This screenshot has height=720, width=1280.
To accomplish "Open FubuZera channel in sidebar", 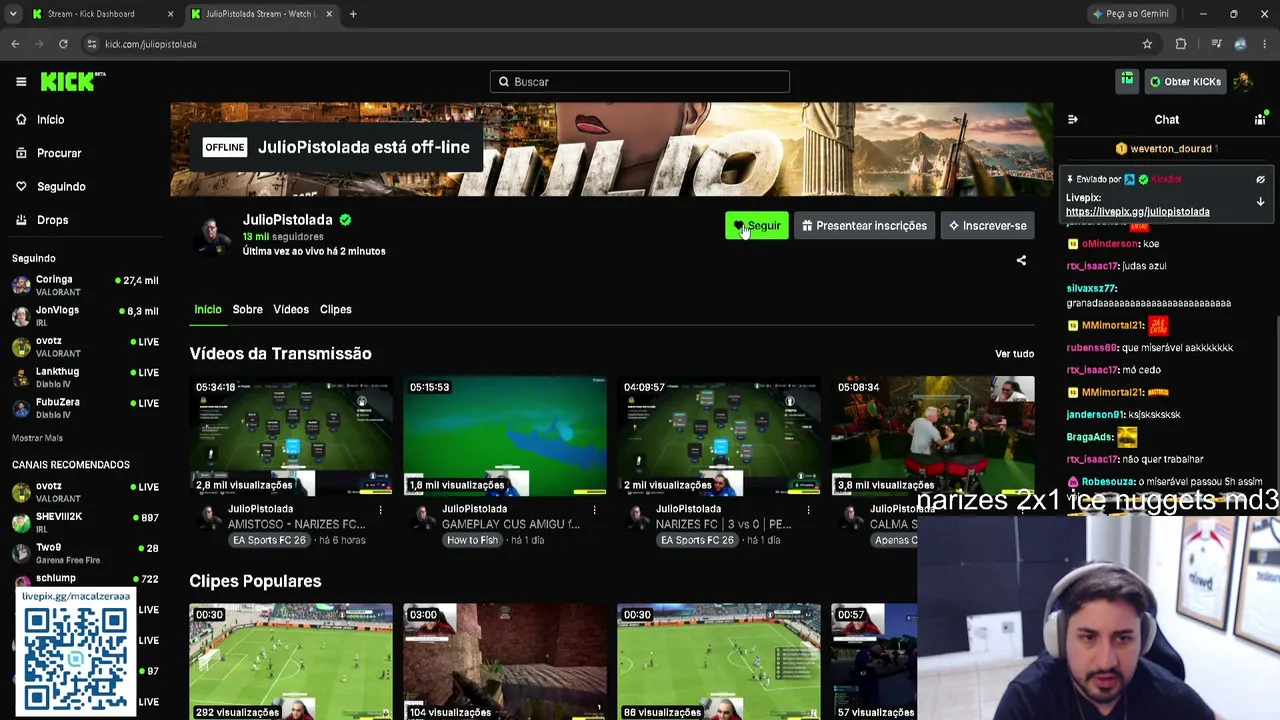I will click(x=85, y=407).
